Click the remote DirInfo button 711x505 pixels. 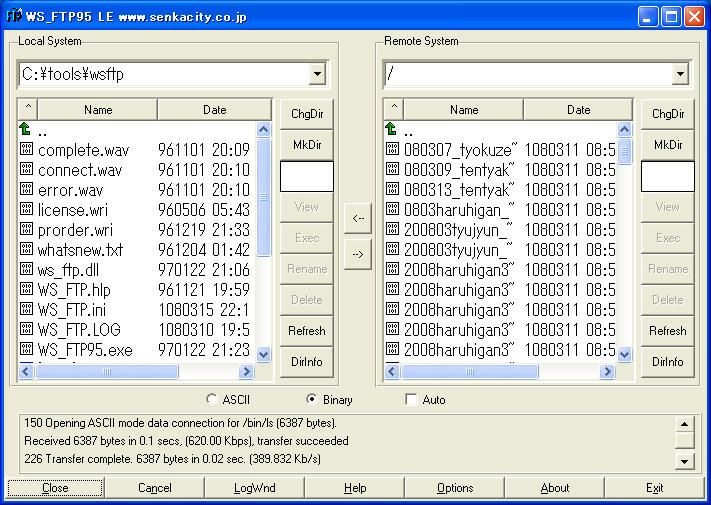point(668,362)
